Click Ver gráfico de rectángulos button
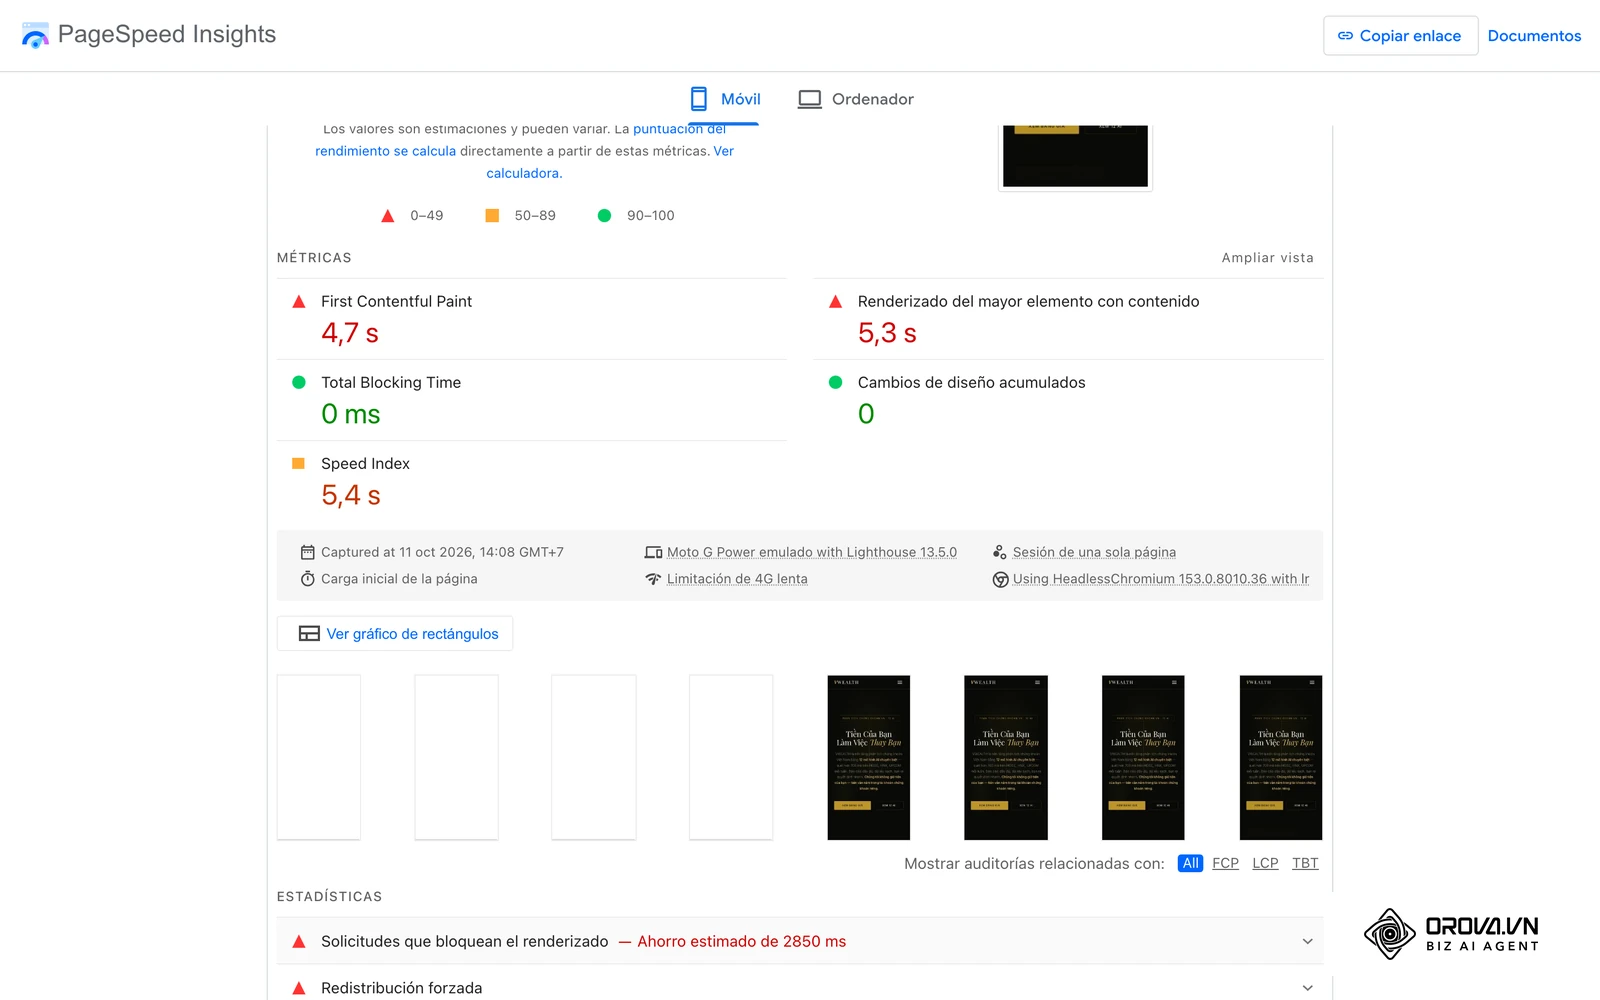 [395, 634]
